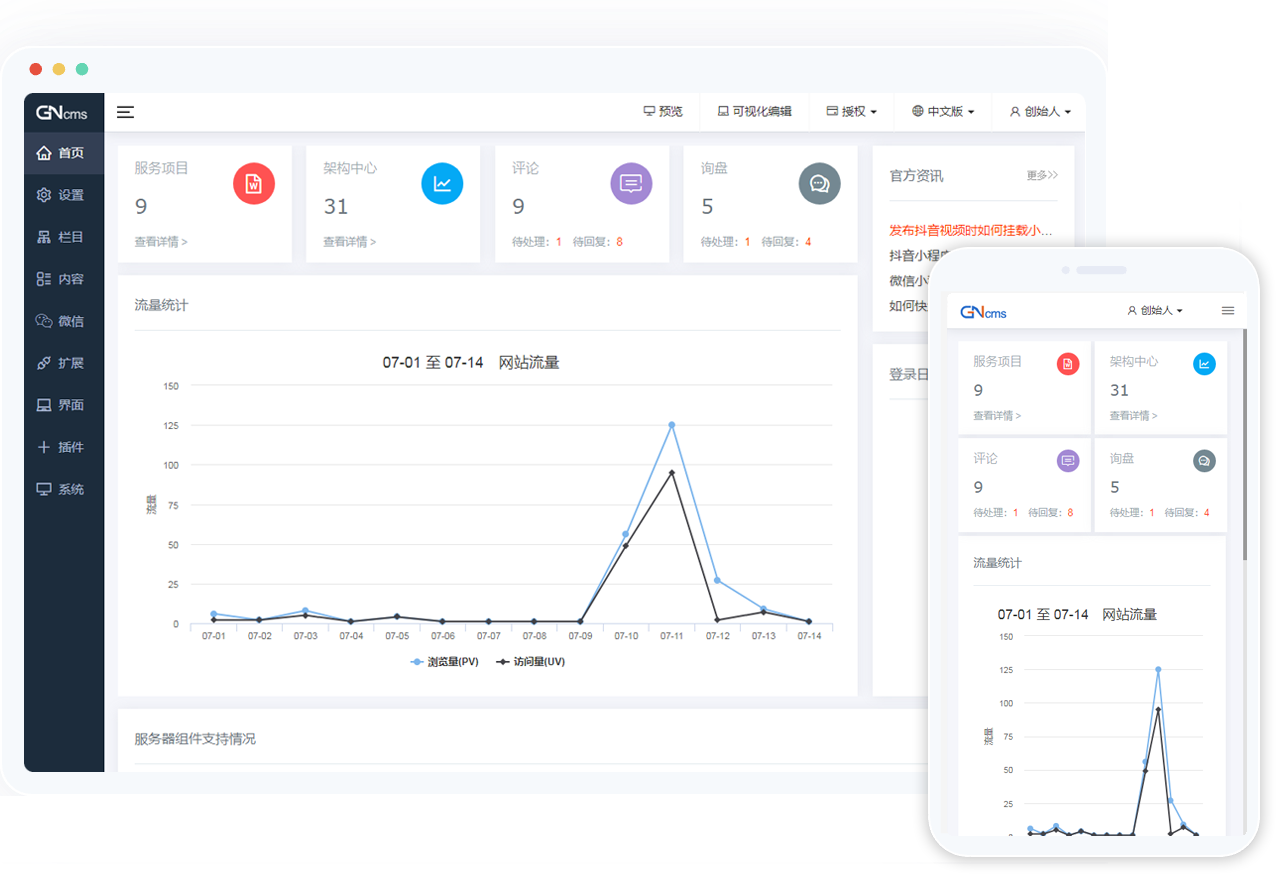Go to 插件 in the sidebar
Viewport: 1282px width, 888px height.
pos(62,448)
